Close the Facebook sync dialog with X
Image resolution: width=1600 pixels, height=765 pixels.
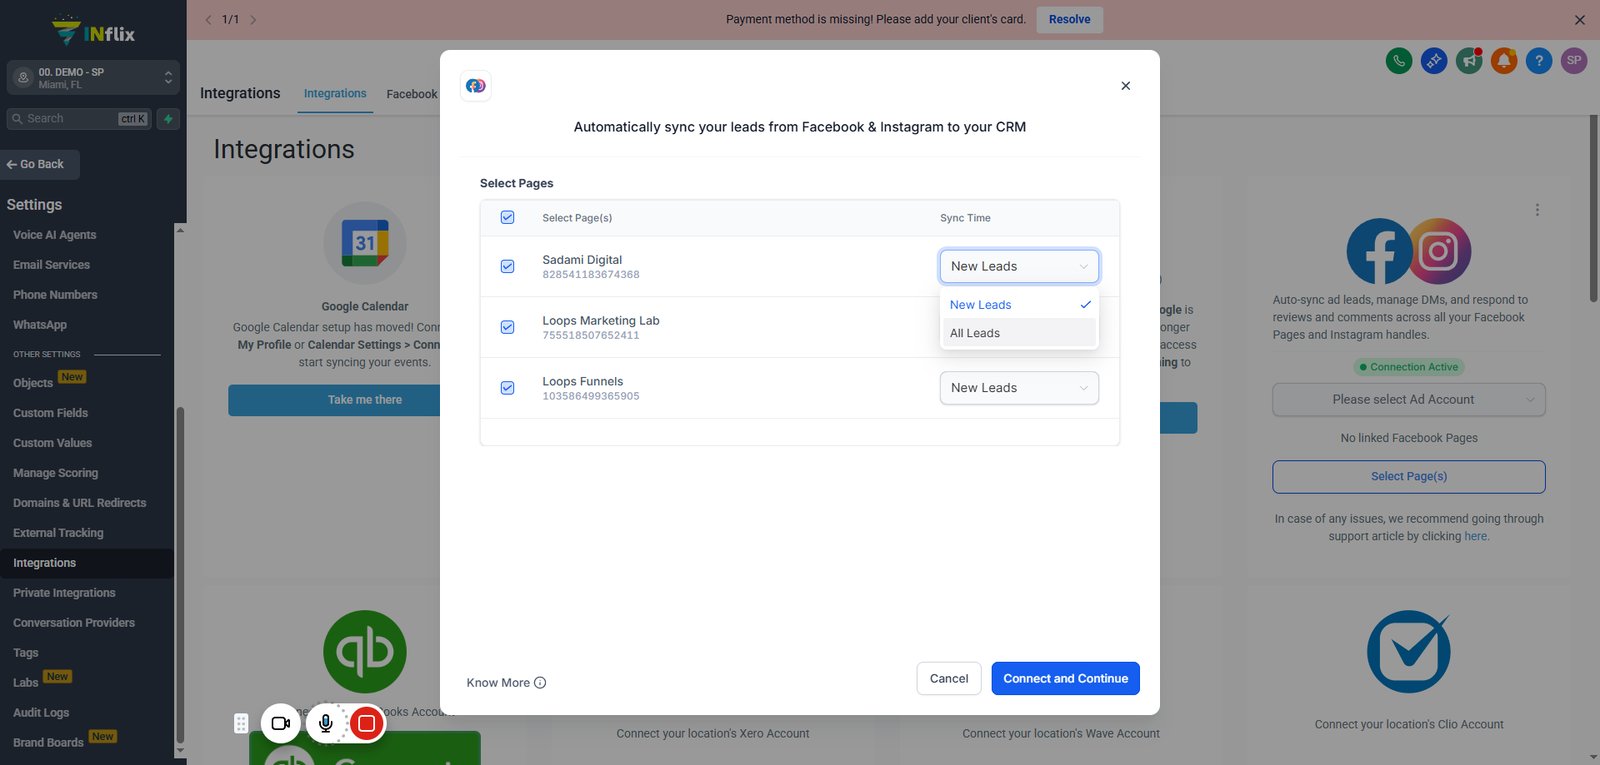click(x=1126, y=86)
